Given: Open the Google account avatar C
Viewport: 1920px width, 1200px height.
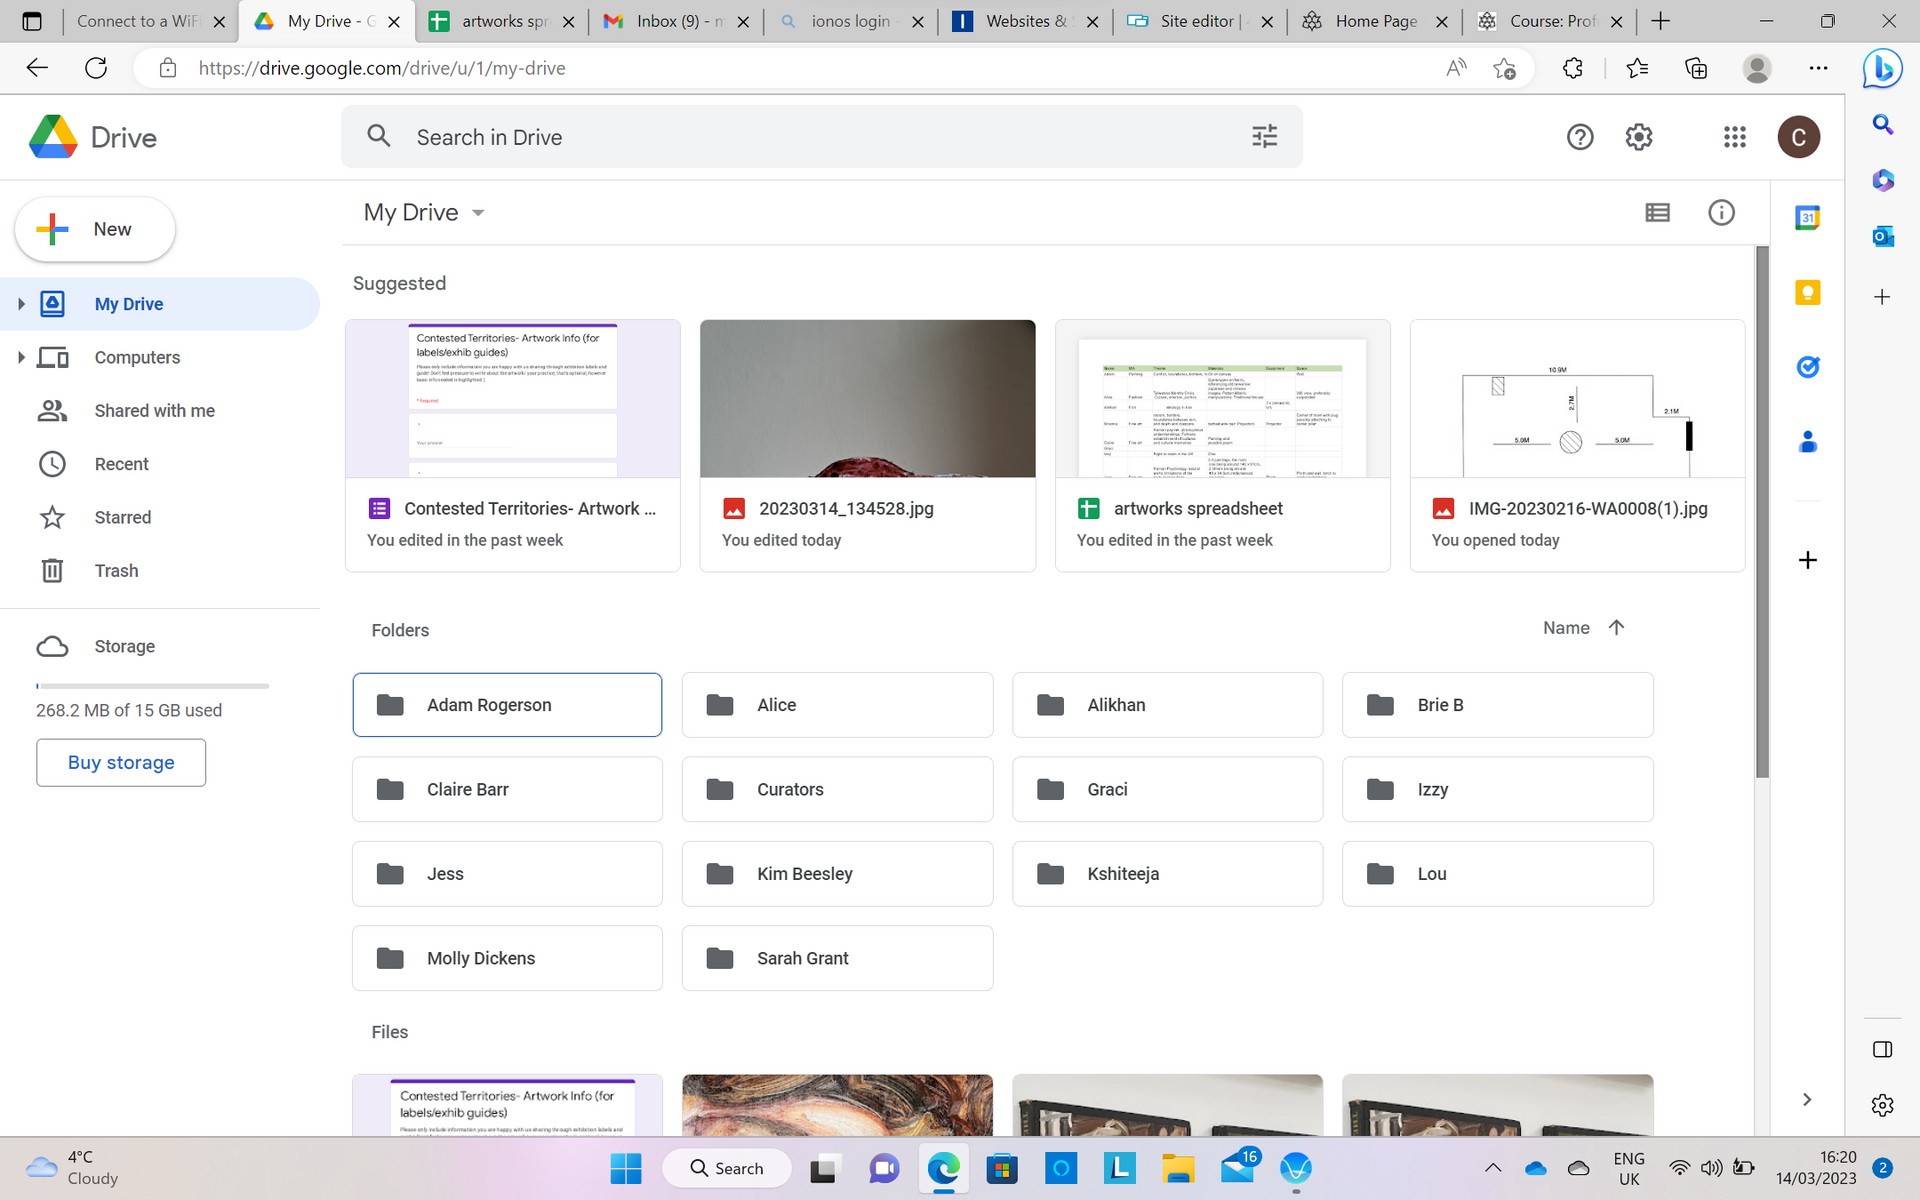Looking at the screenshot, I should 1798,137.
